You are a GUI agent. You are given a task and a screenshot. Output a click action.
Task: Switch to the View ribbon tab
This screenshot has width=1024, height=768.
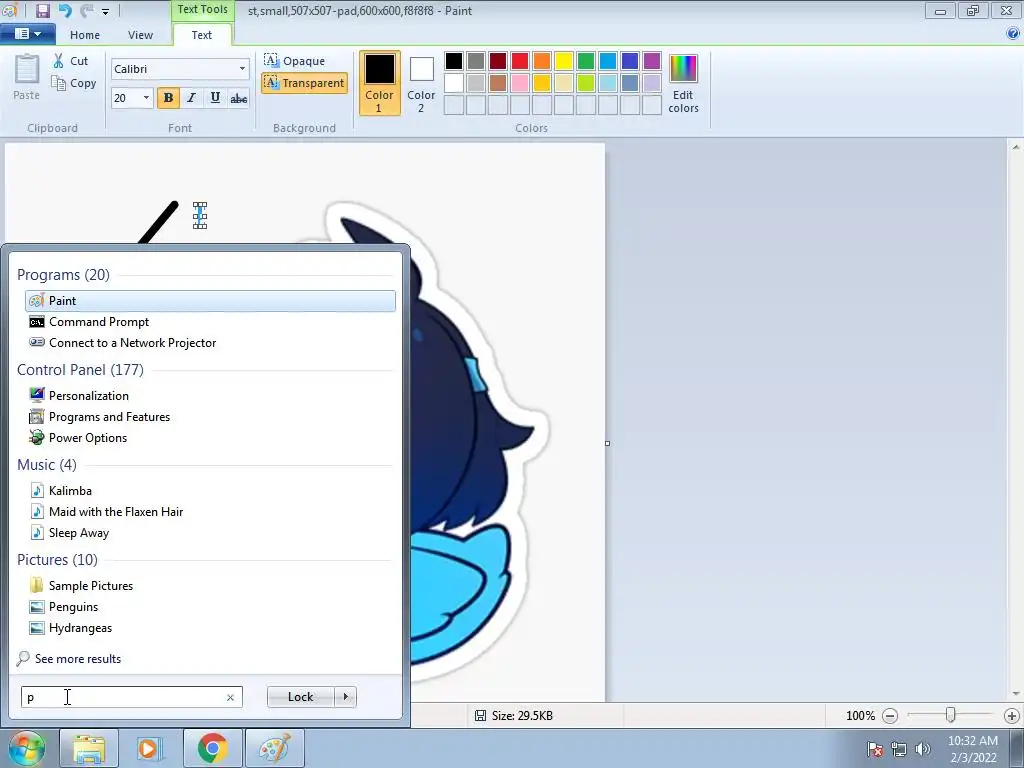coord(140,35)
